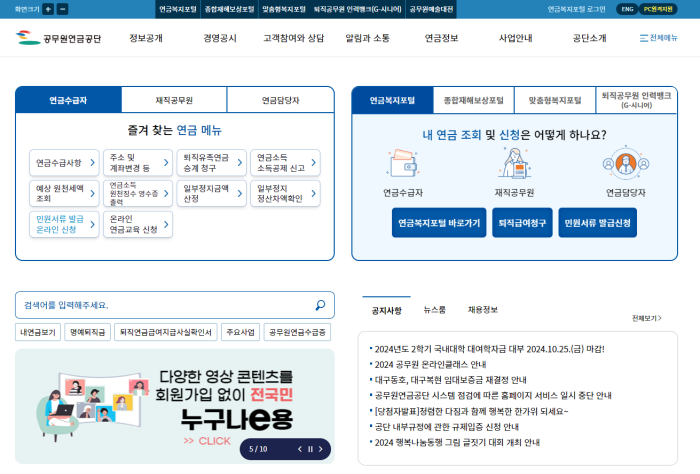Go to previous banner slide

click(x=300, y=449)
